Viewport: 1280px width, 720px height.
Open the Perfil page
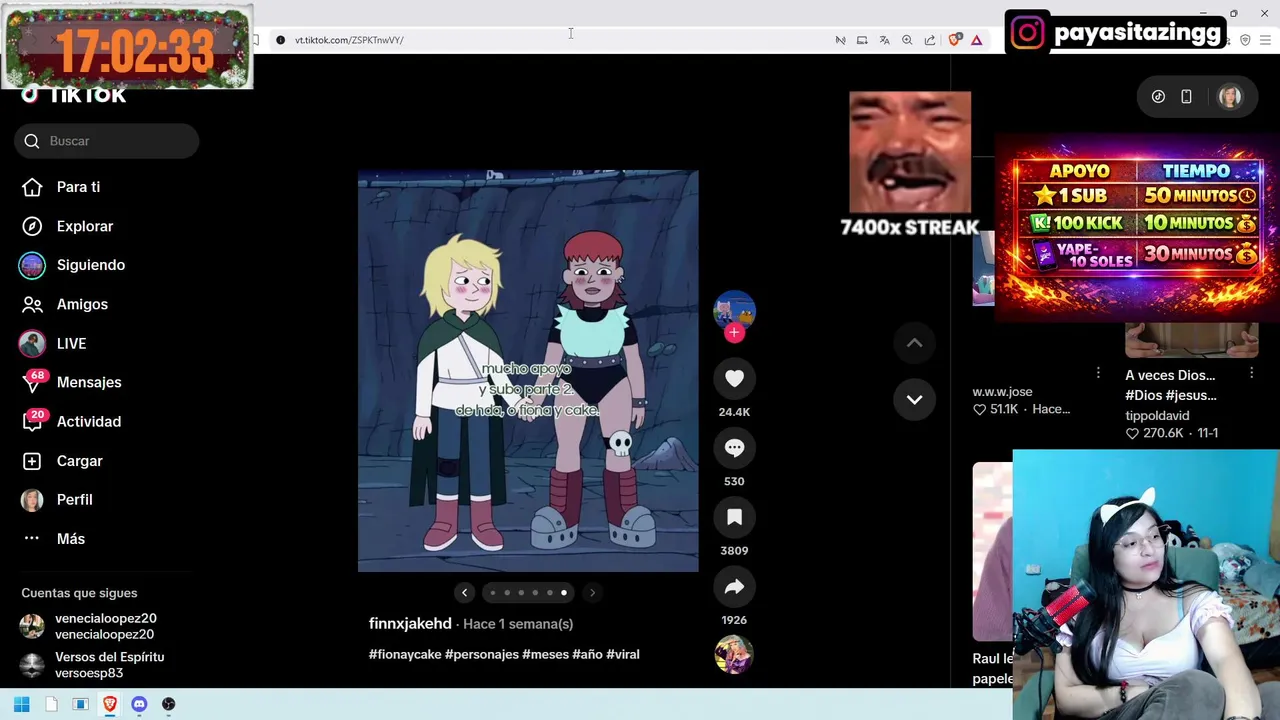click(74, 500)
